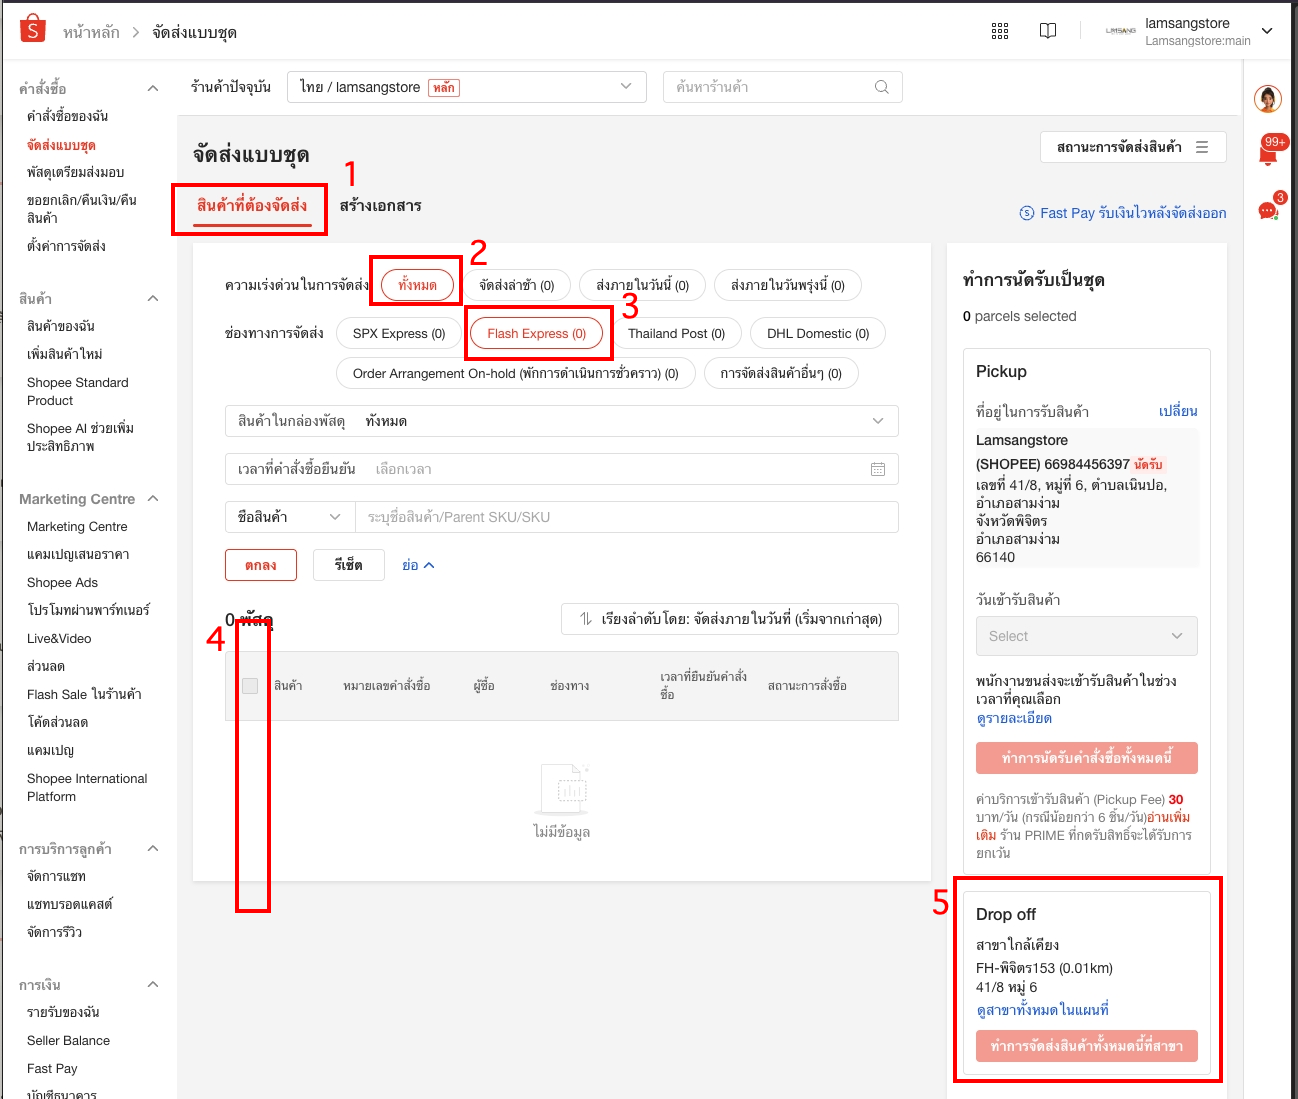Collapse the การเงิน sidebar section

[x=153, y=984]
